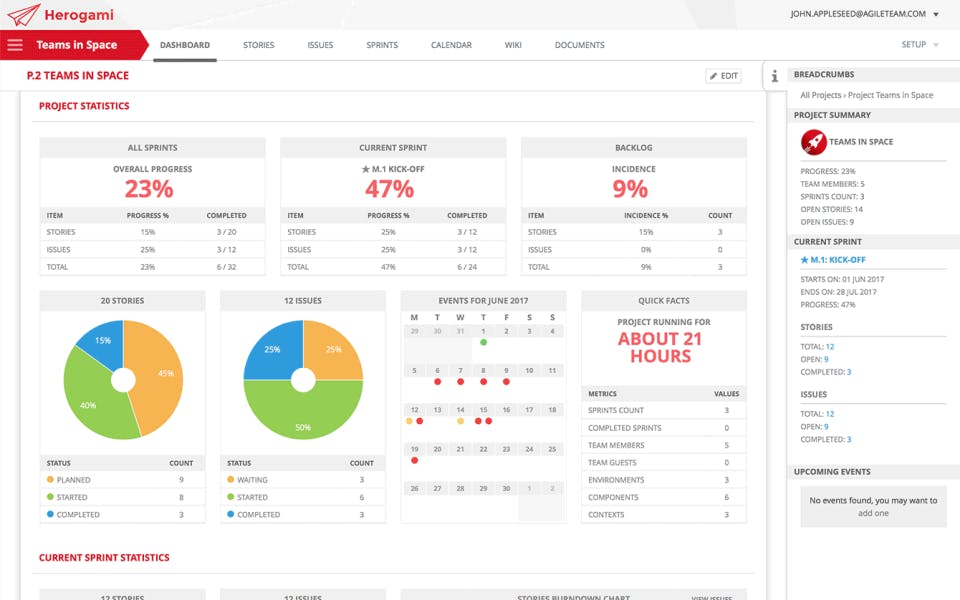Open the Stories tab
The height and width of the screenshot is (600, 960).
258,45
